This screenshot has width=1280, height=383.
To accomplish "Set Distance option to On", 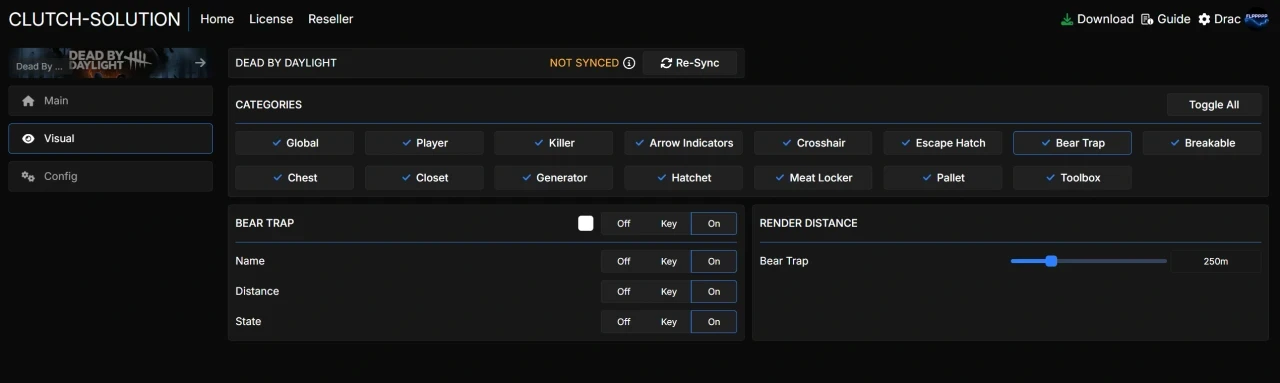I will pos(714,292).
